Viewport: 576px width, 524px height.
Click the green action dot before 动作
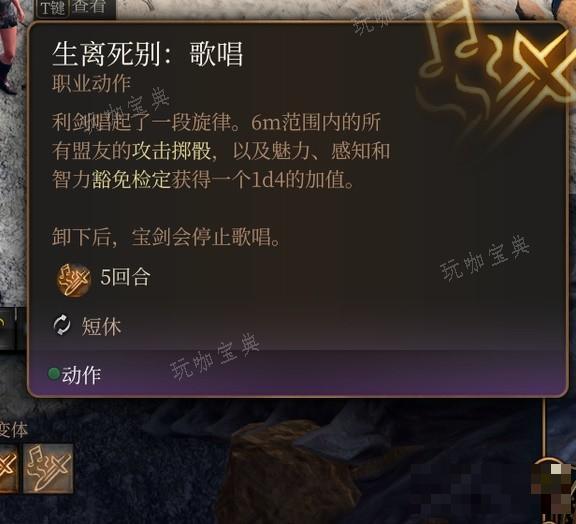[54, 374]
